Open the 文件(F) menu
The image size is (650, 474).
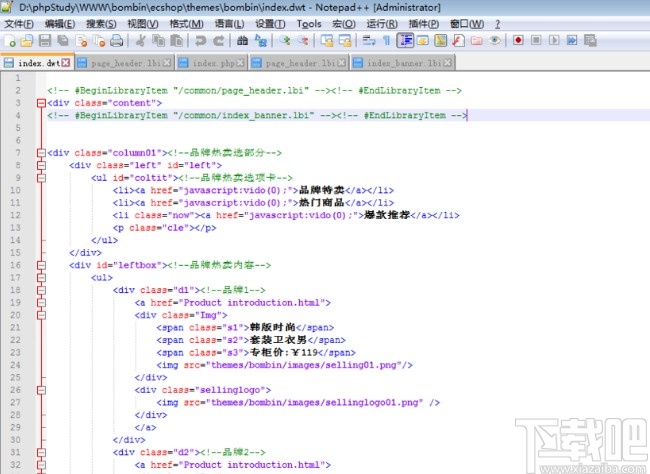click(x=19, y=24)
